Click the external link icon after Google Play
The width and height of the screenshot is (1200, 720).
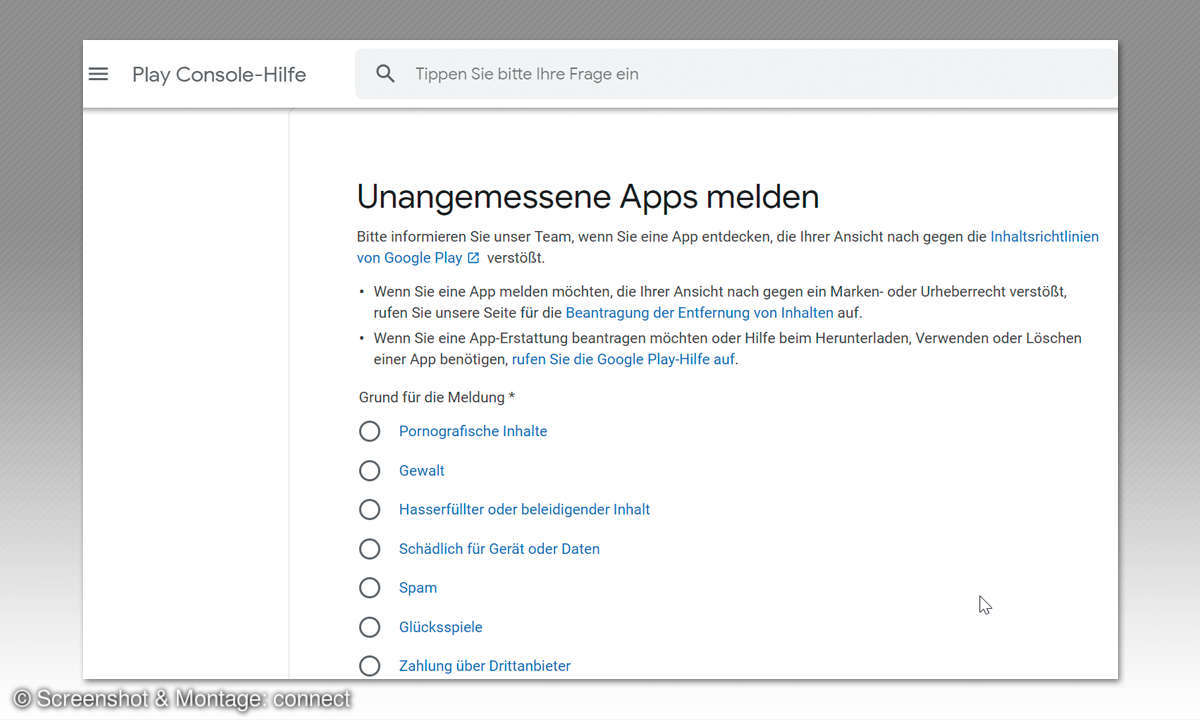pyautogui.click(x=473, y=258)
